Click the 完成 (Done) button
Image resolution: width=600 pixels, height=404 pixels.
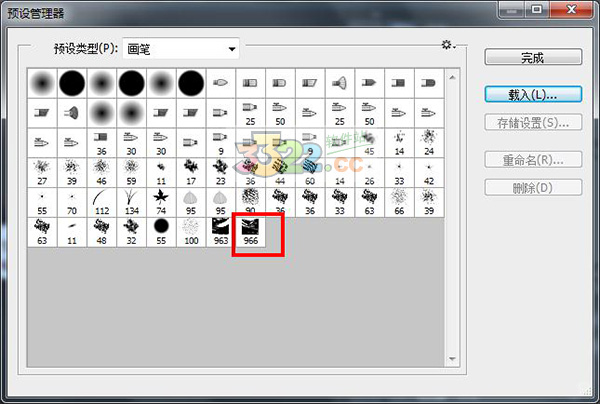coord(533,58)
